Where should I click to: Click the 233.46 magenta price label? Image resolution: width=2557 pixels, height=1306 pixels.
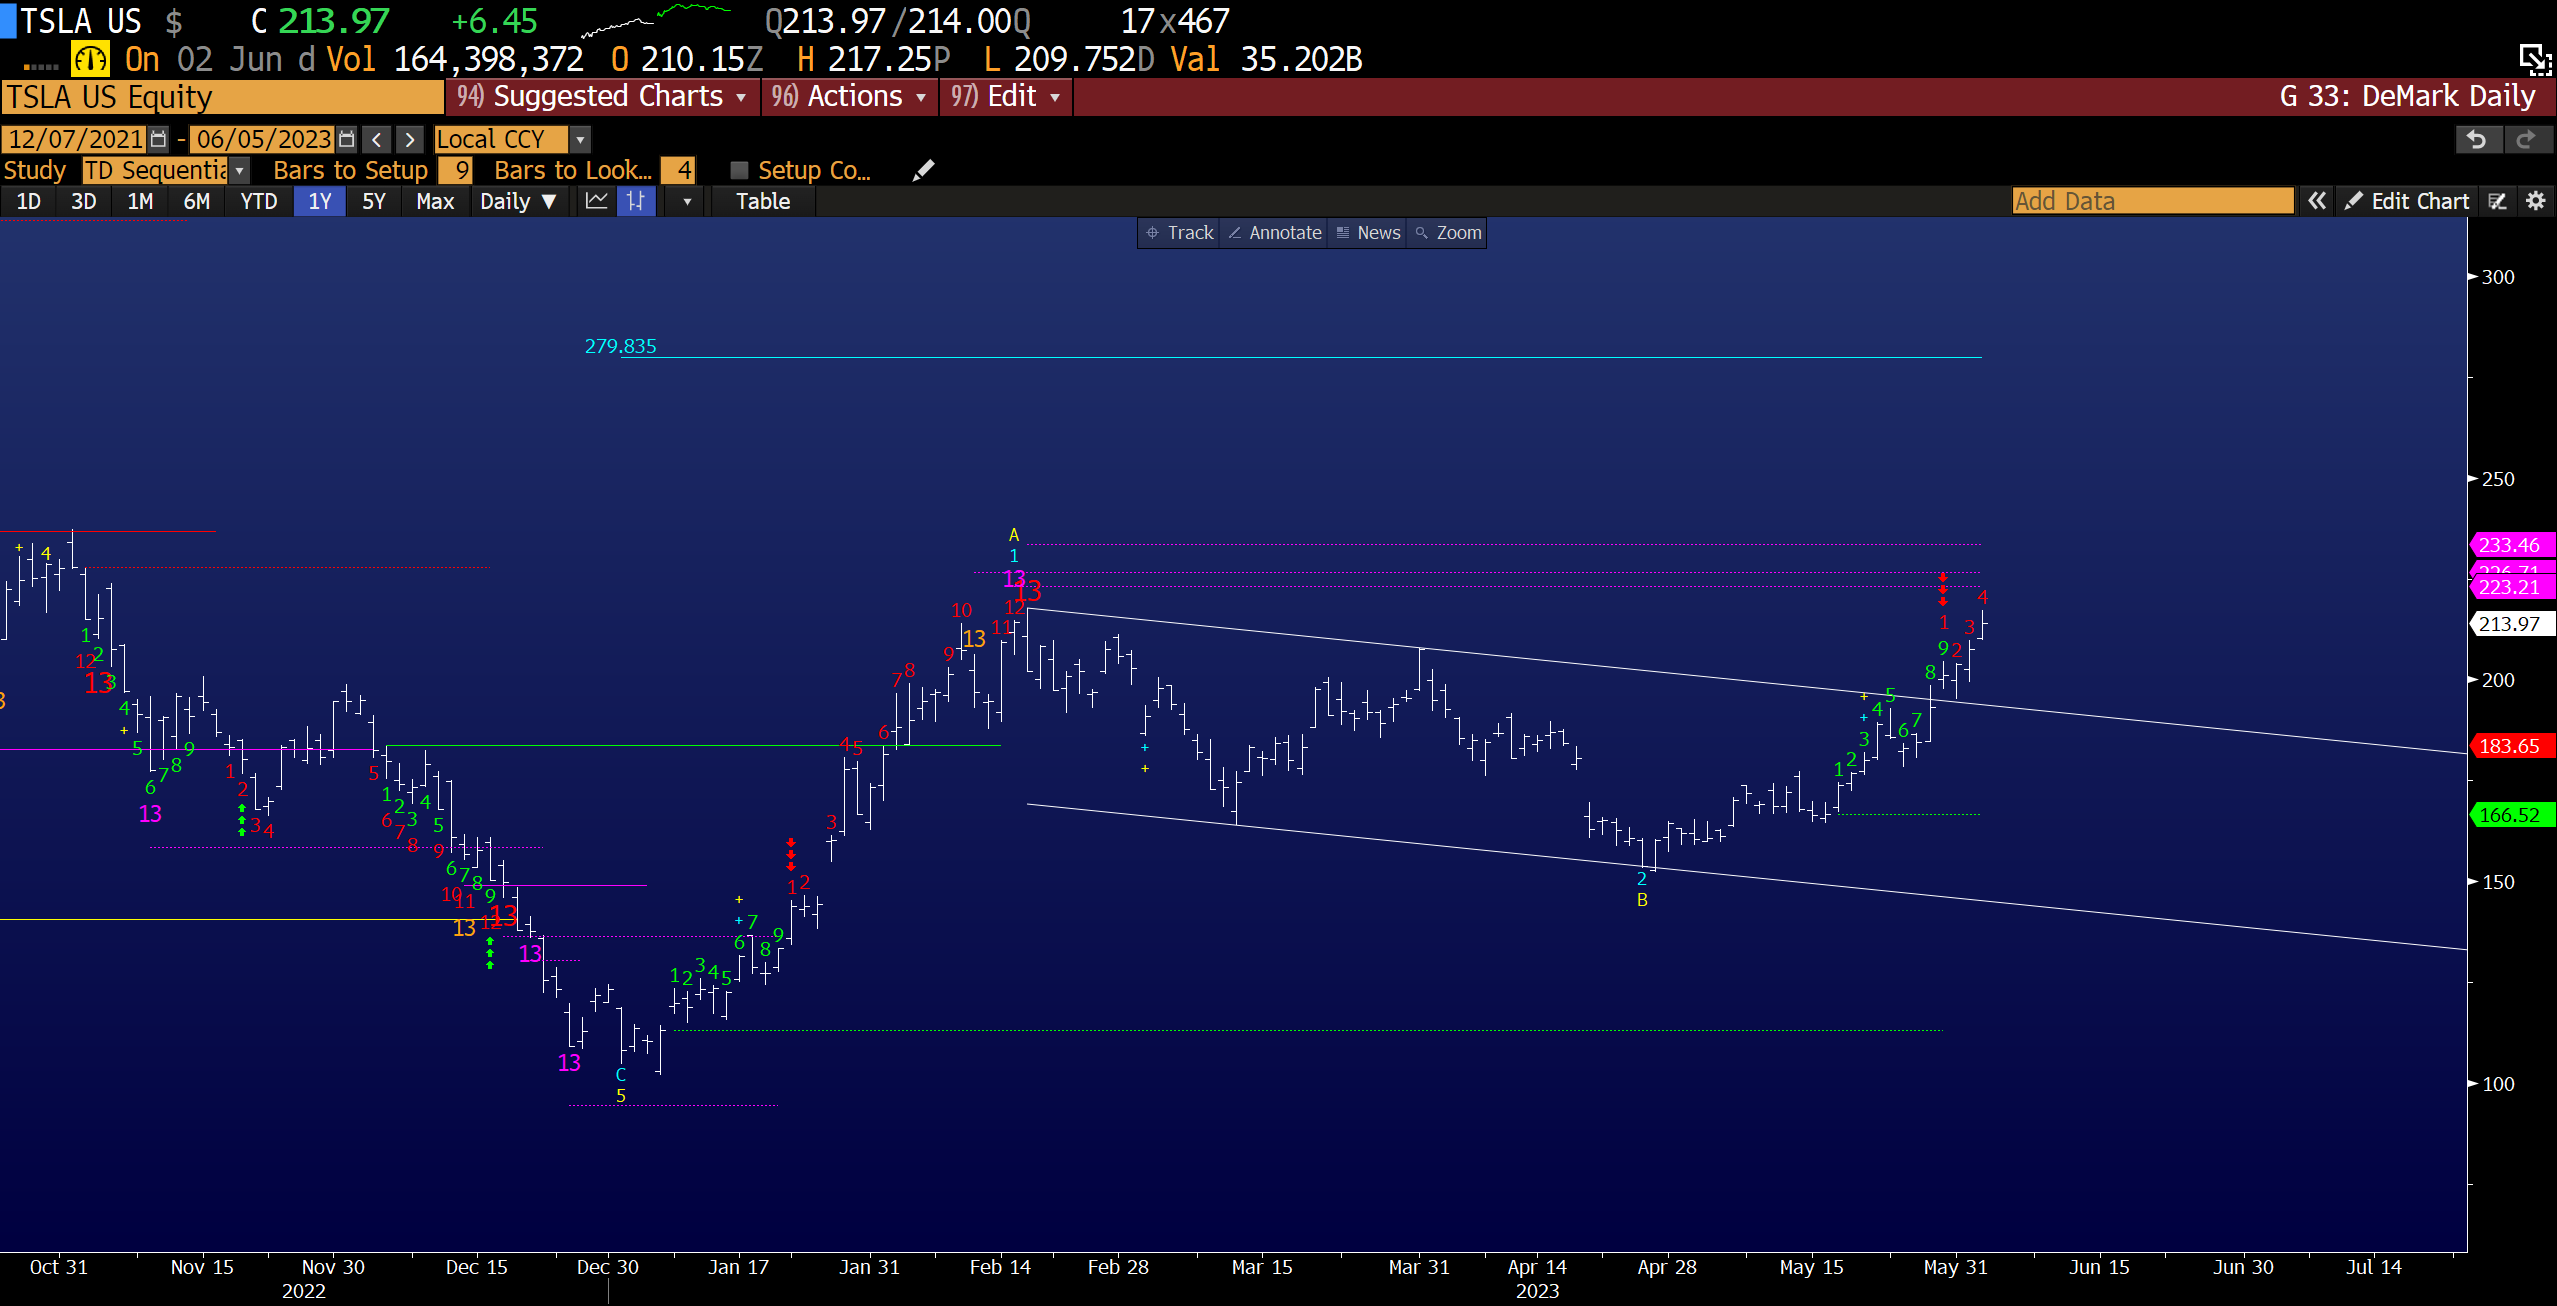pyautogui.click(x=2511, y=545)
